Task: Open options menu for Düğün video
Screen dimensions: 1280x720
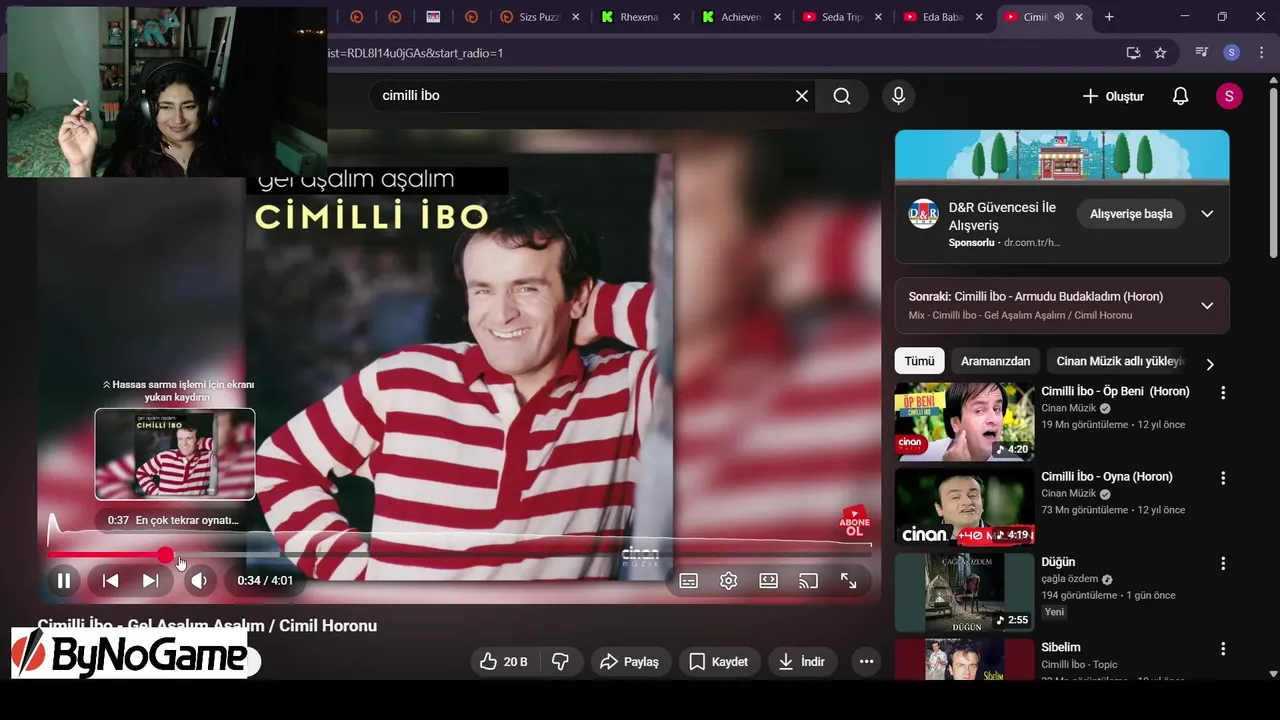Action: click(x=1222, y=563)
